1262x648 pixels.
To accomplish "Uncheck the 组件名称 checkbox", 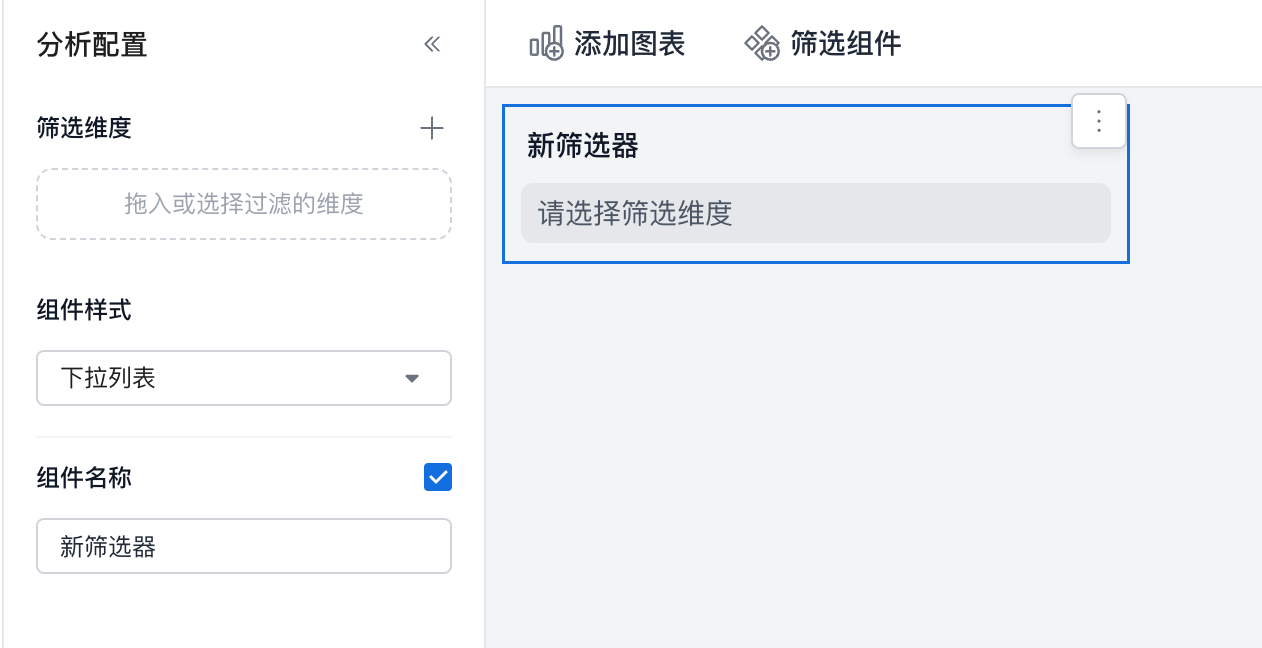I will (438, 478).
